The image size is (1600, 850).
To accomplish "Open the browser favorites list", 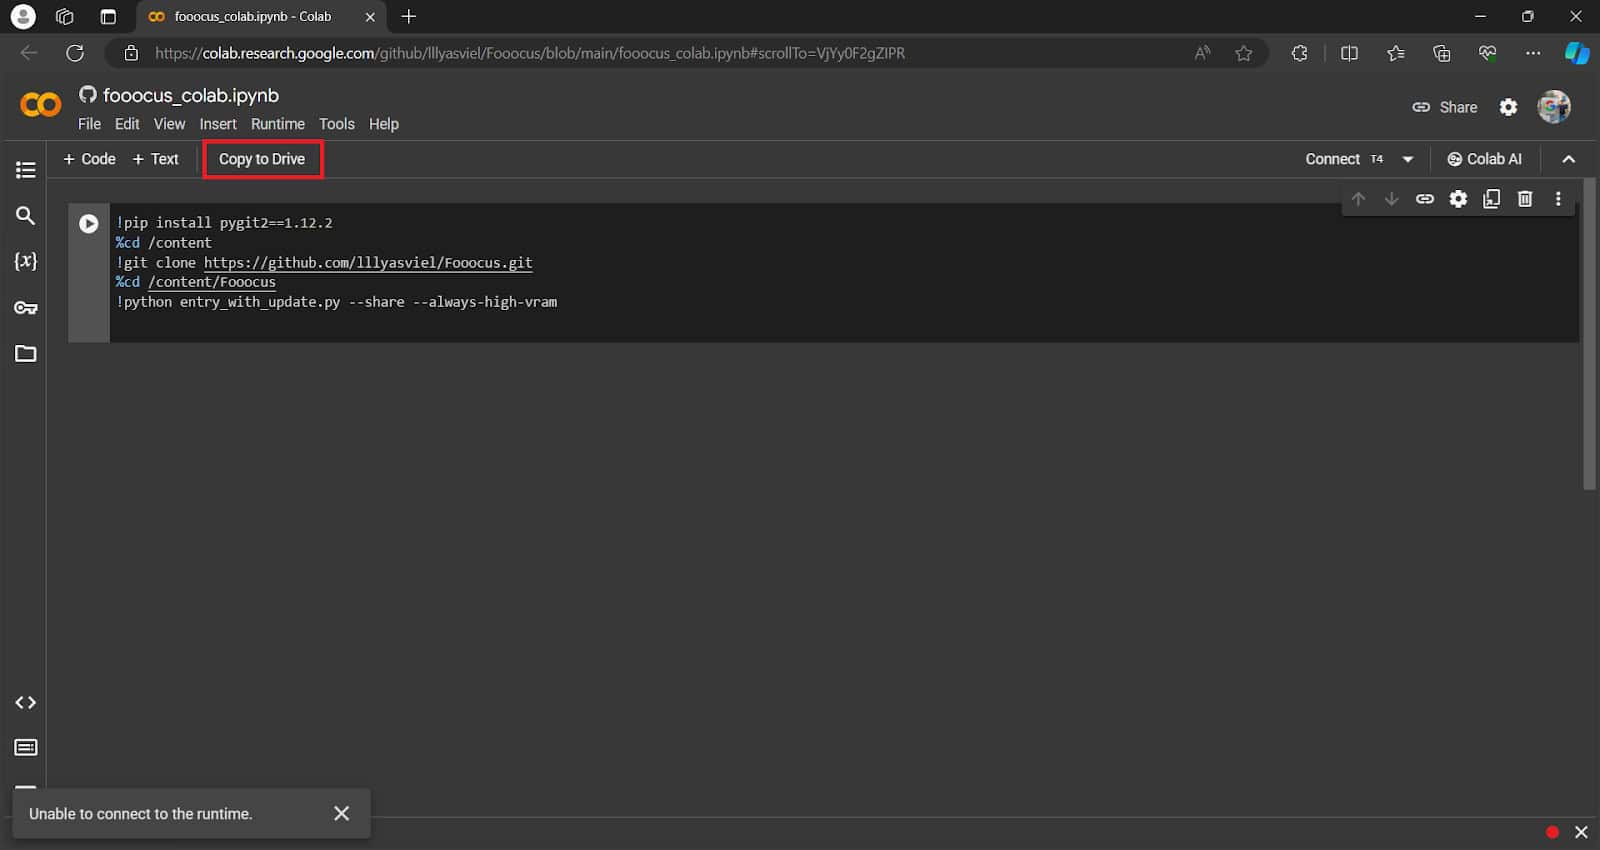I will click(x=1396, y=53).
